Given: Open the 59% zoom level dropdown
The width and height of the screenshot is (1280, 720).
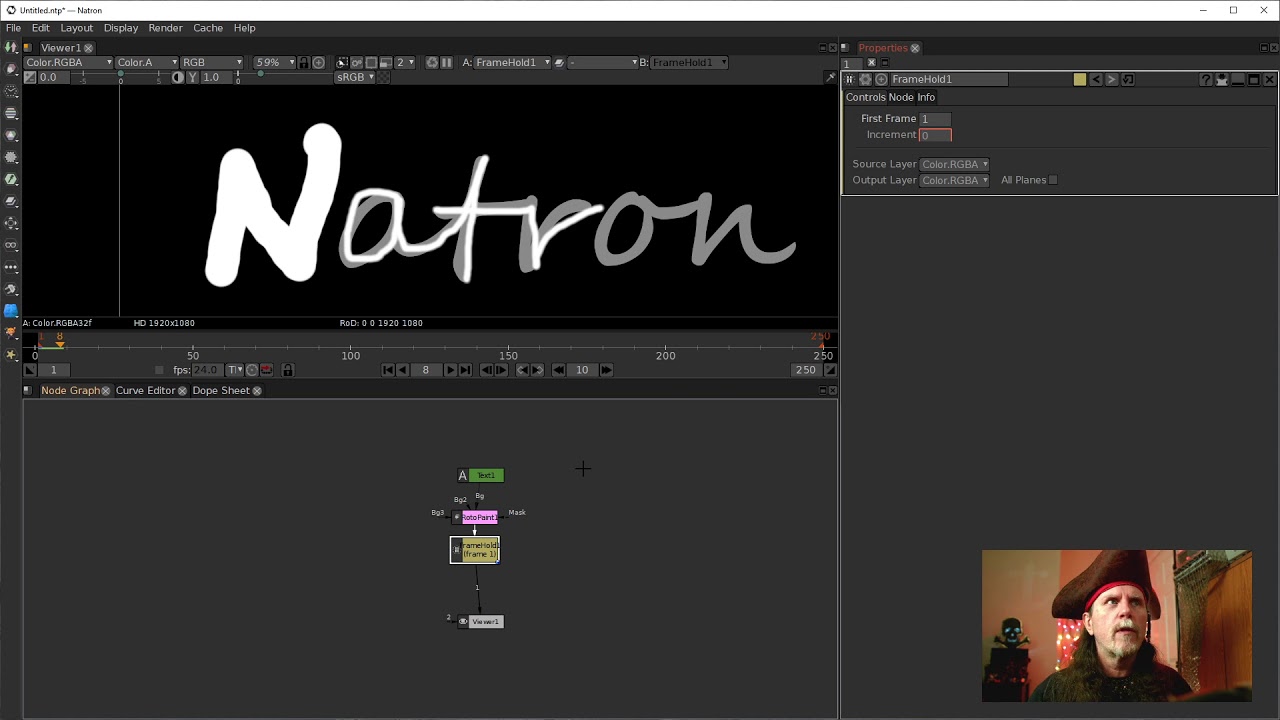Looking at the screenshot, I should point(275,62).
